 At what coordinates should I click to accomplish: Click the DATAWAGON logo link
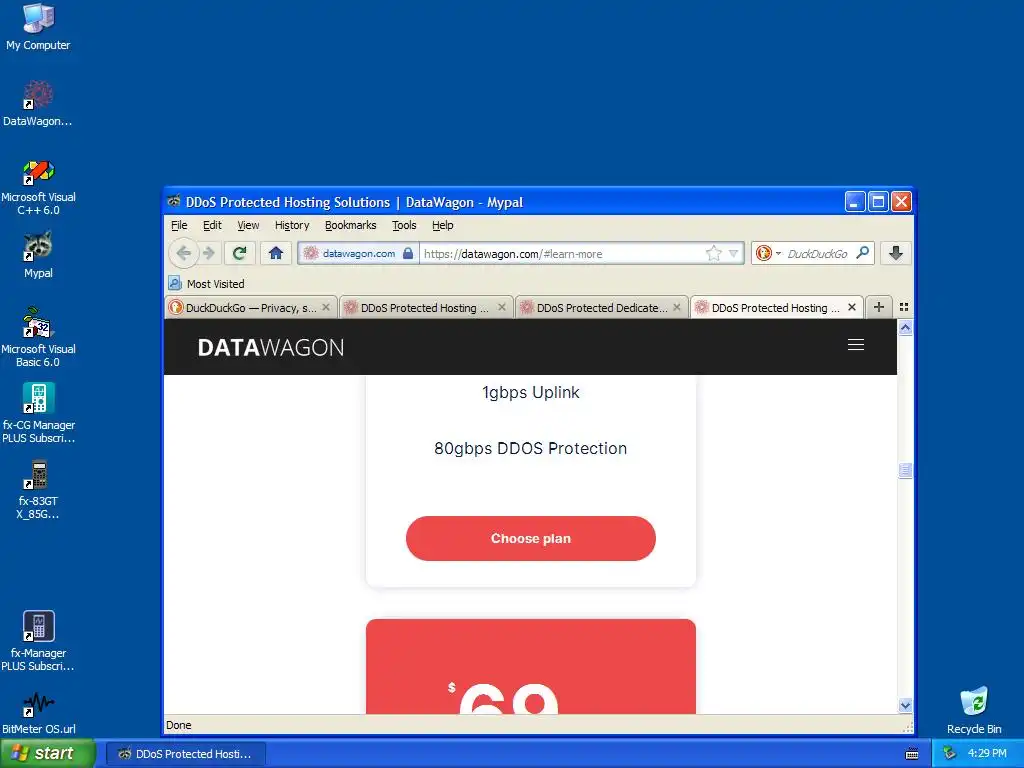(x=270, y=347)
